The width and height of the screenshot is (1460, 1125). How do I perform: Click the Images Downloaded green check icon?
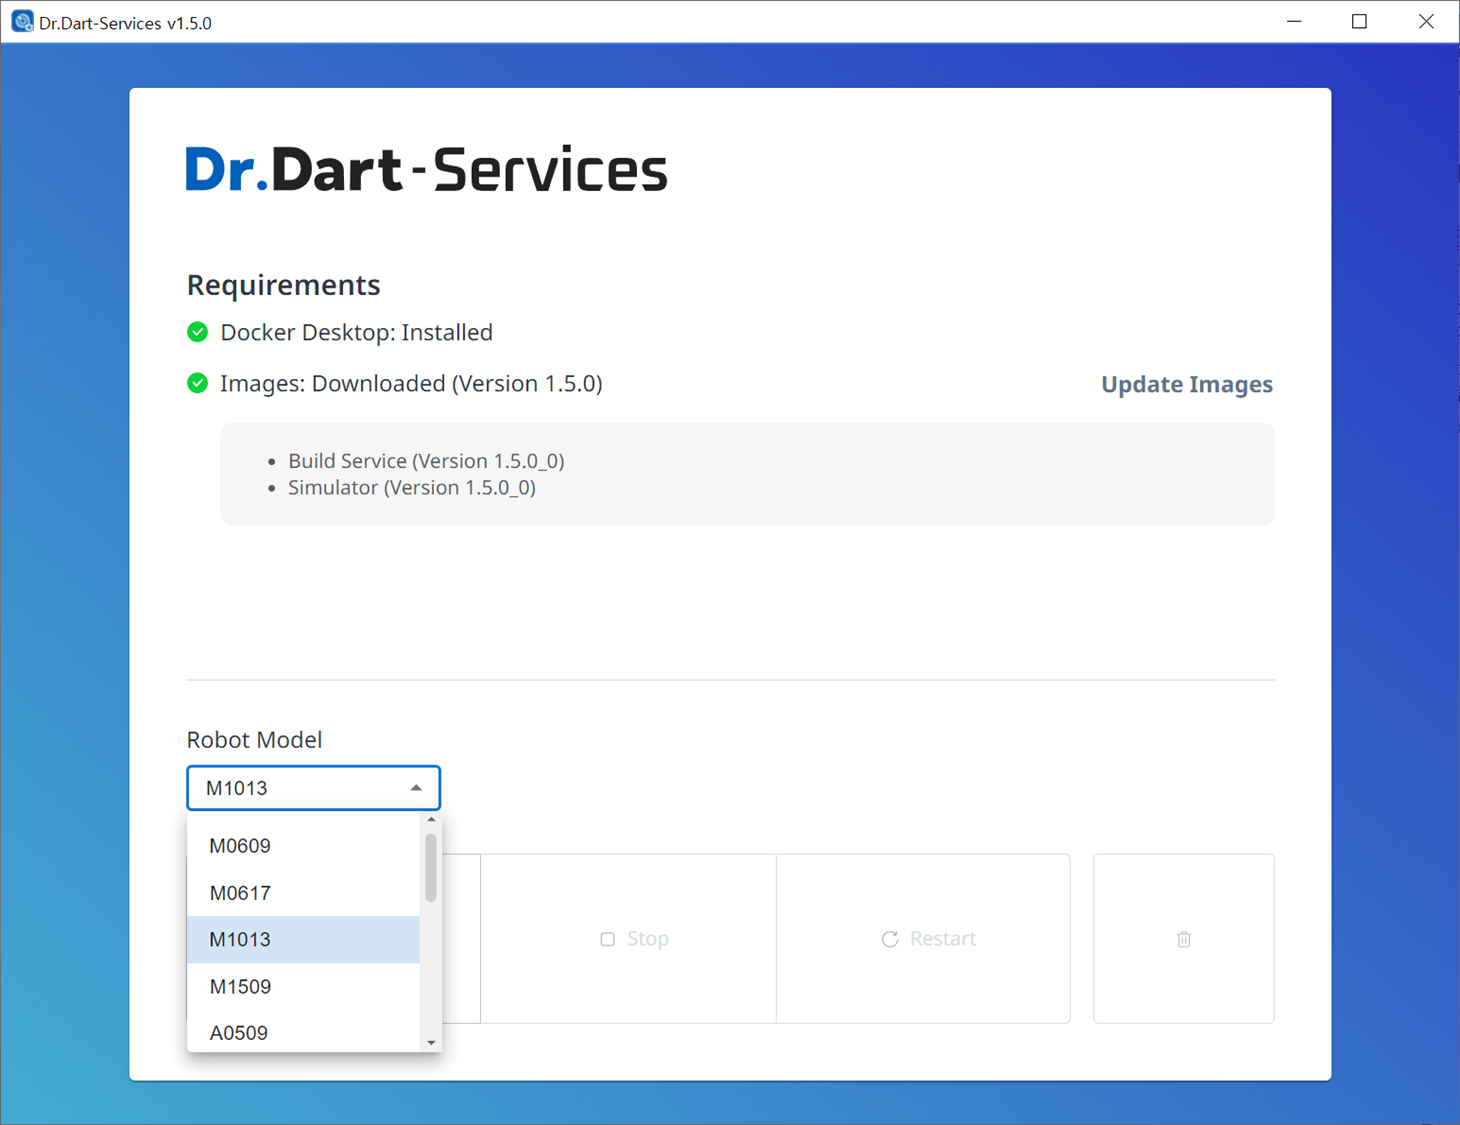coord(198,383)
